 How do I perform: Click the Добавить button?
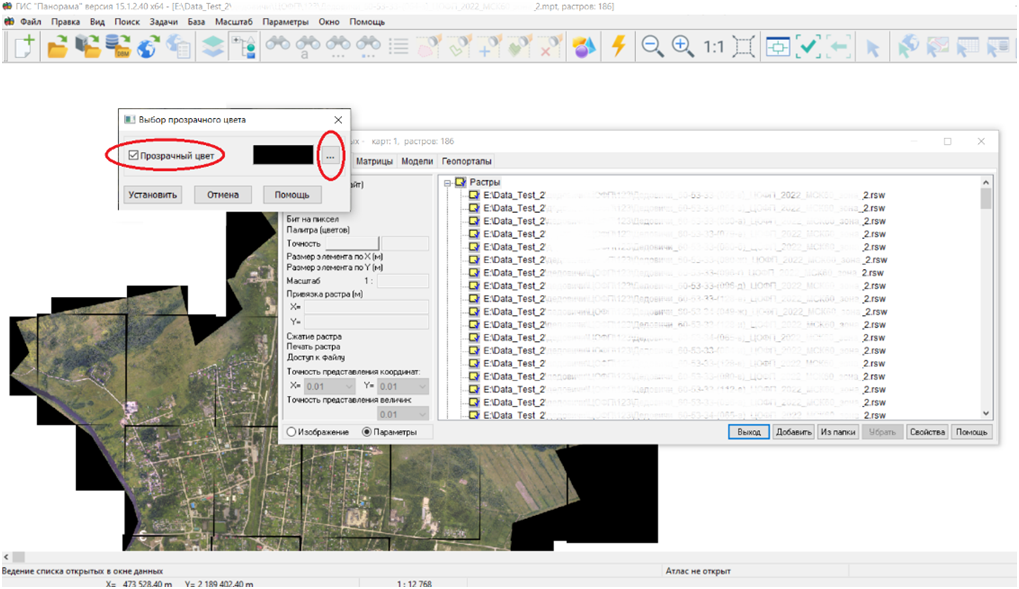(x=792, y=432)
